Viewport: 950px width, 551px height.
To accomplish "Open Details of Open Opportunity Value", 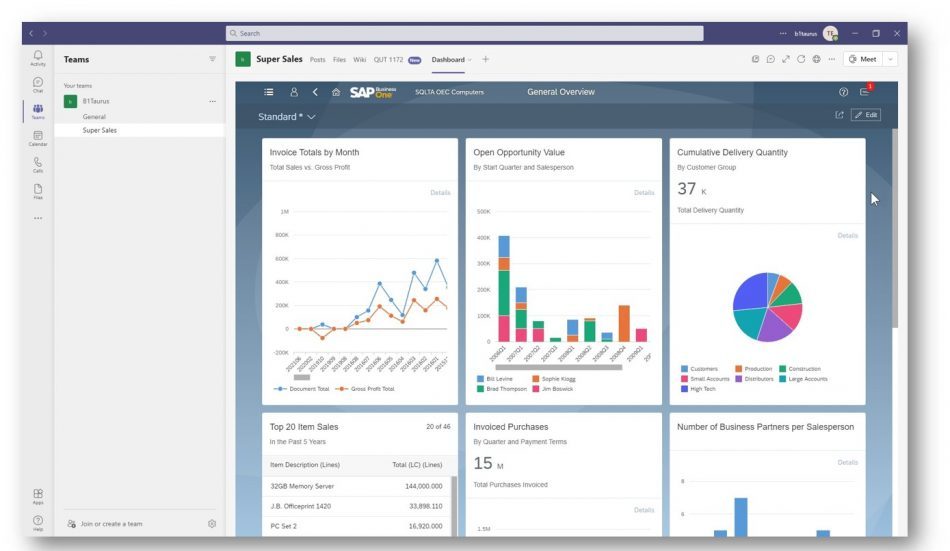I will point(644,193).
